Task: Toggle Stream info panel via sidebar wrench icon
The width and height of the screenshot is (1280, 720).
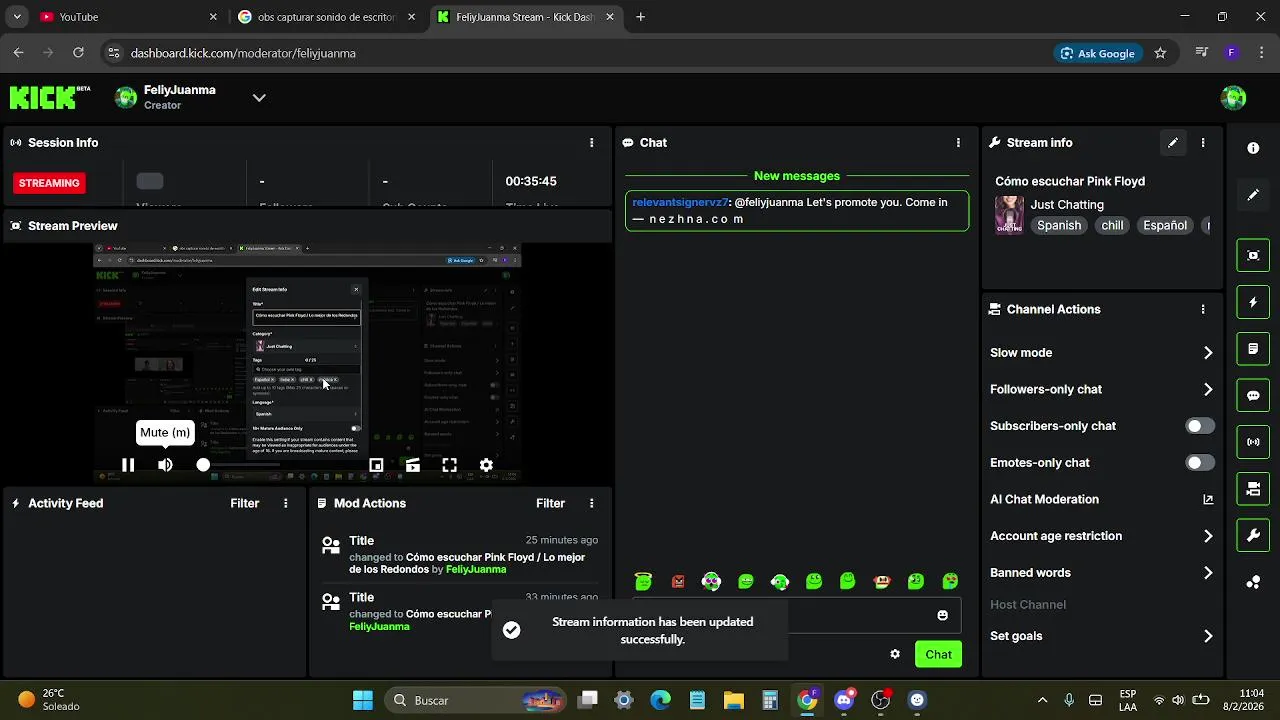Action: point(1253,535)
